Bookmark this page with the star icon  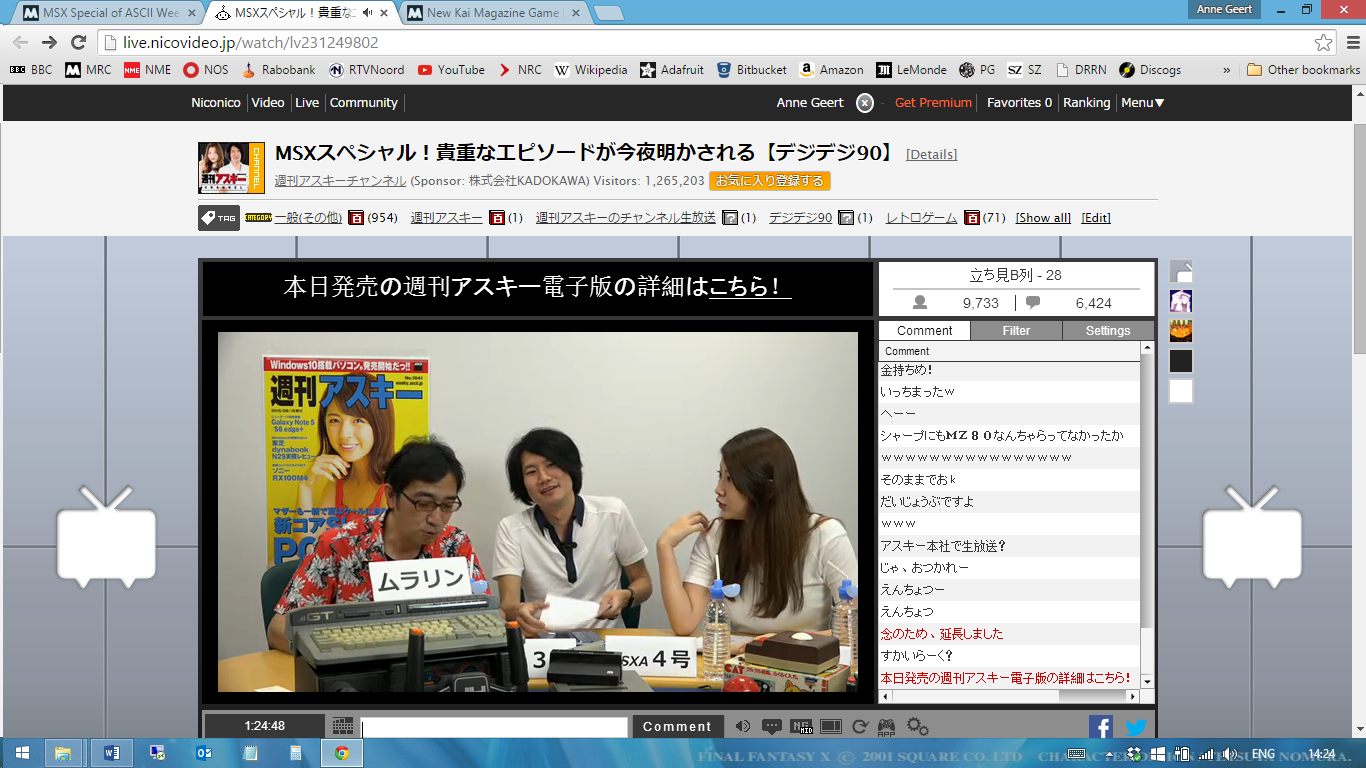coord(1324,43)
